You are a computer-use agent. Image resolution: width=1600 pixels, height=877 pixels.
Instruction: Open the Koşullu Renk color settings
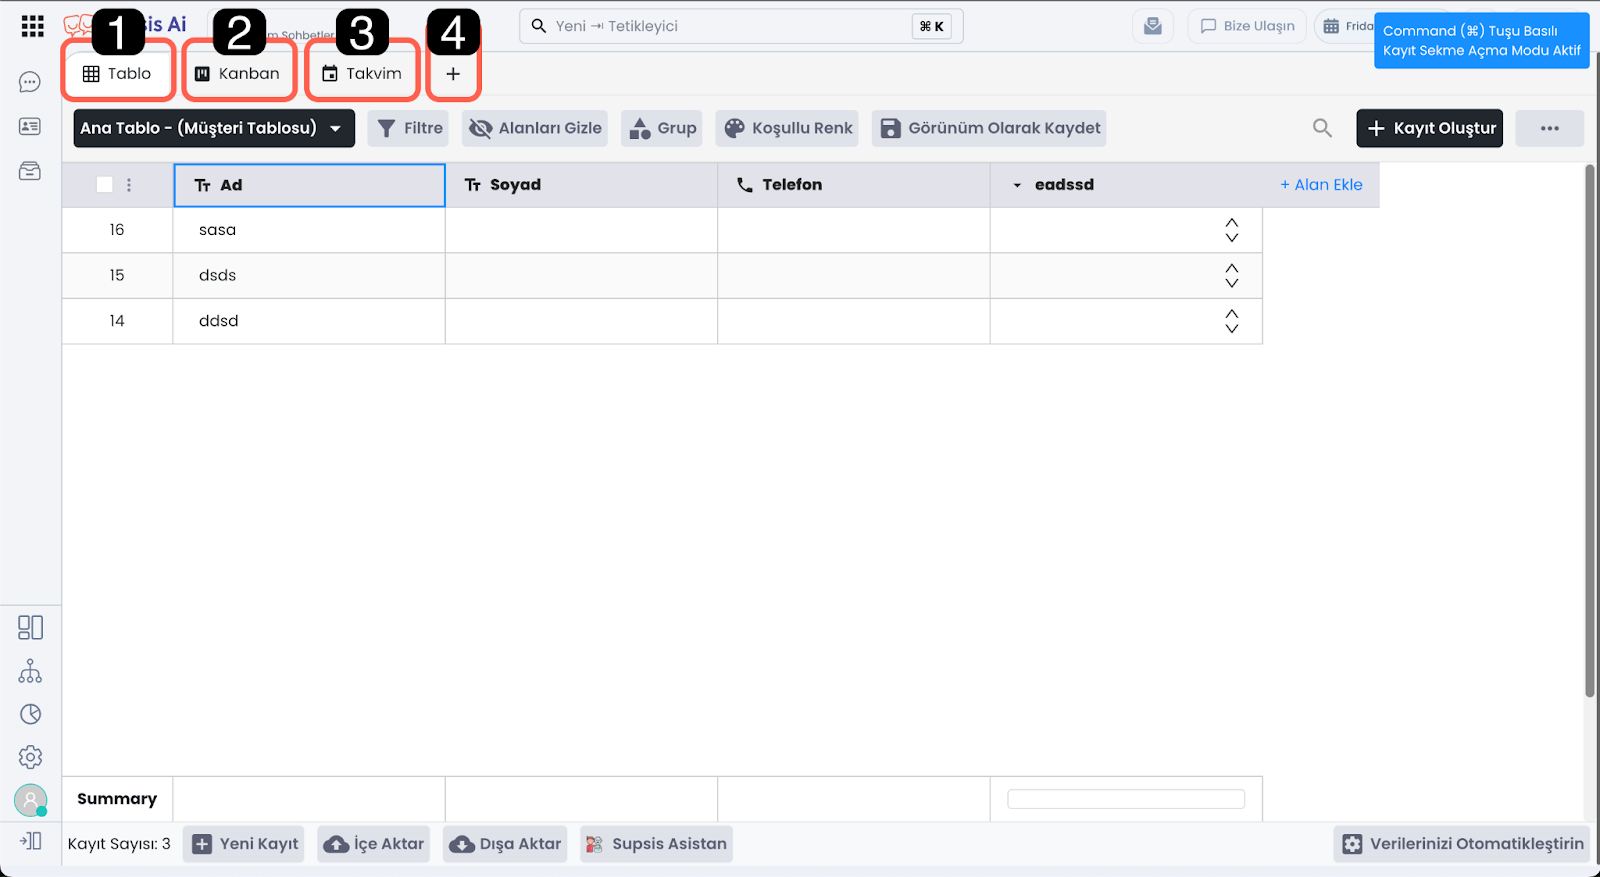point(788,128)
